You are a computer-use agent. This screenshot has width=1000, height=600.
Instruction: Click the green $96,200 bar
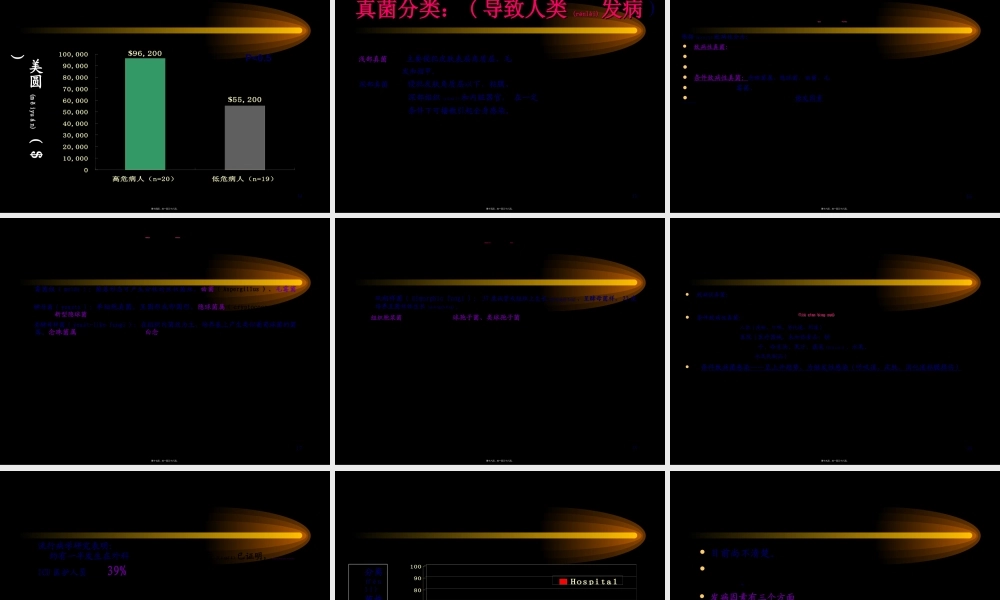pos(145,114)
